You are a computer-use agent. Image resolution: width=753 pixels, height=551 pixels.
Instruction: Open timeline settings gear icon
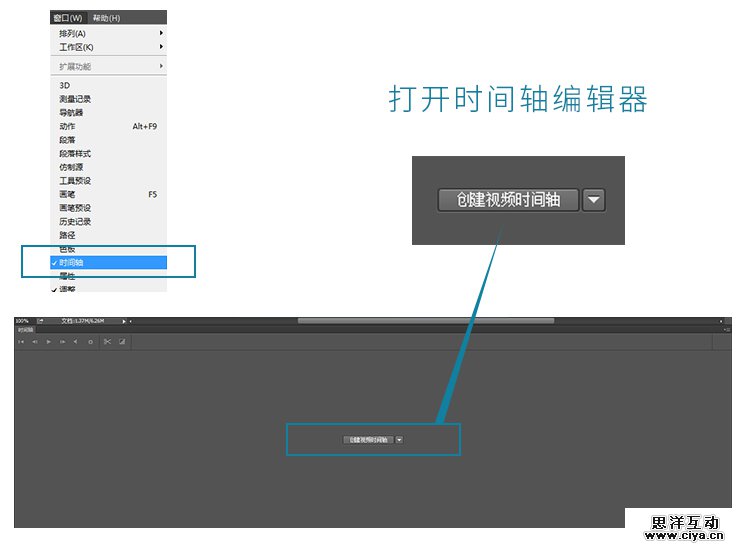tap(91, 342)
